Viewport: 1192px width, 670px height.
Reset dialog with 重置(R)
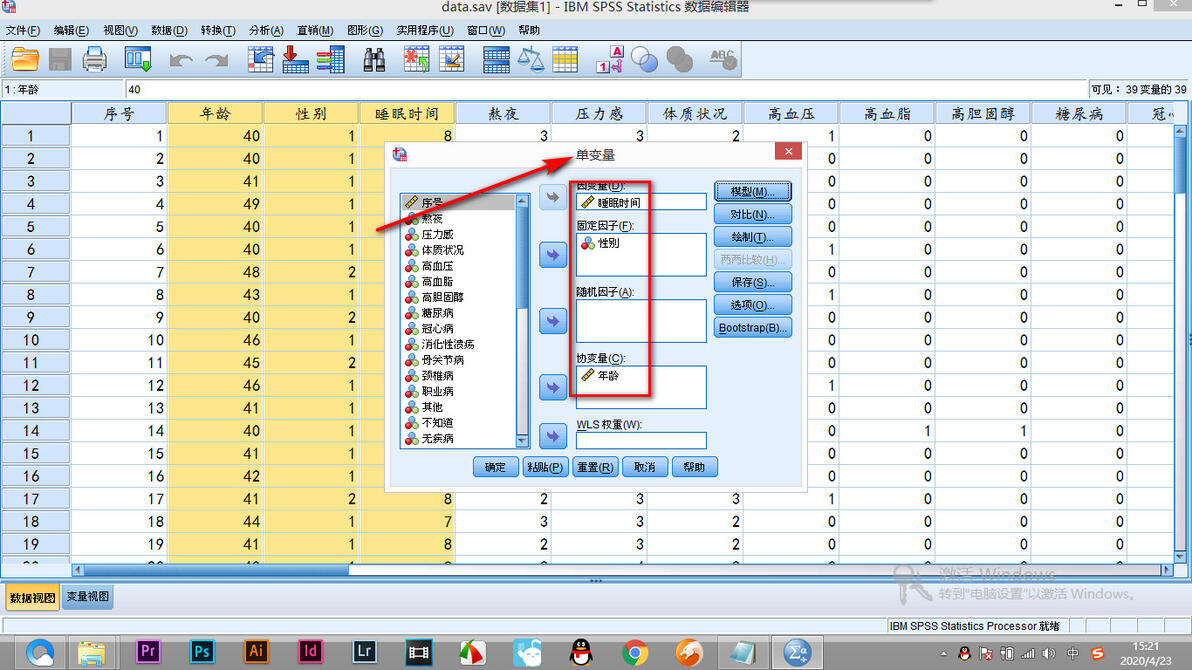595,467
